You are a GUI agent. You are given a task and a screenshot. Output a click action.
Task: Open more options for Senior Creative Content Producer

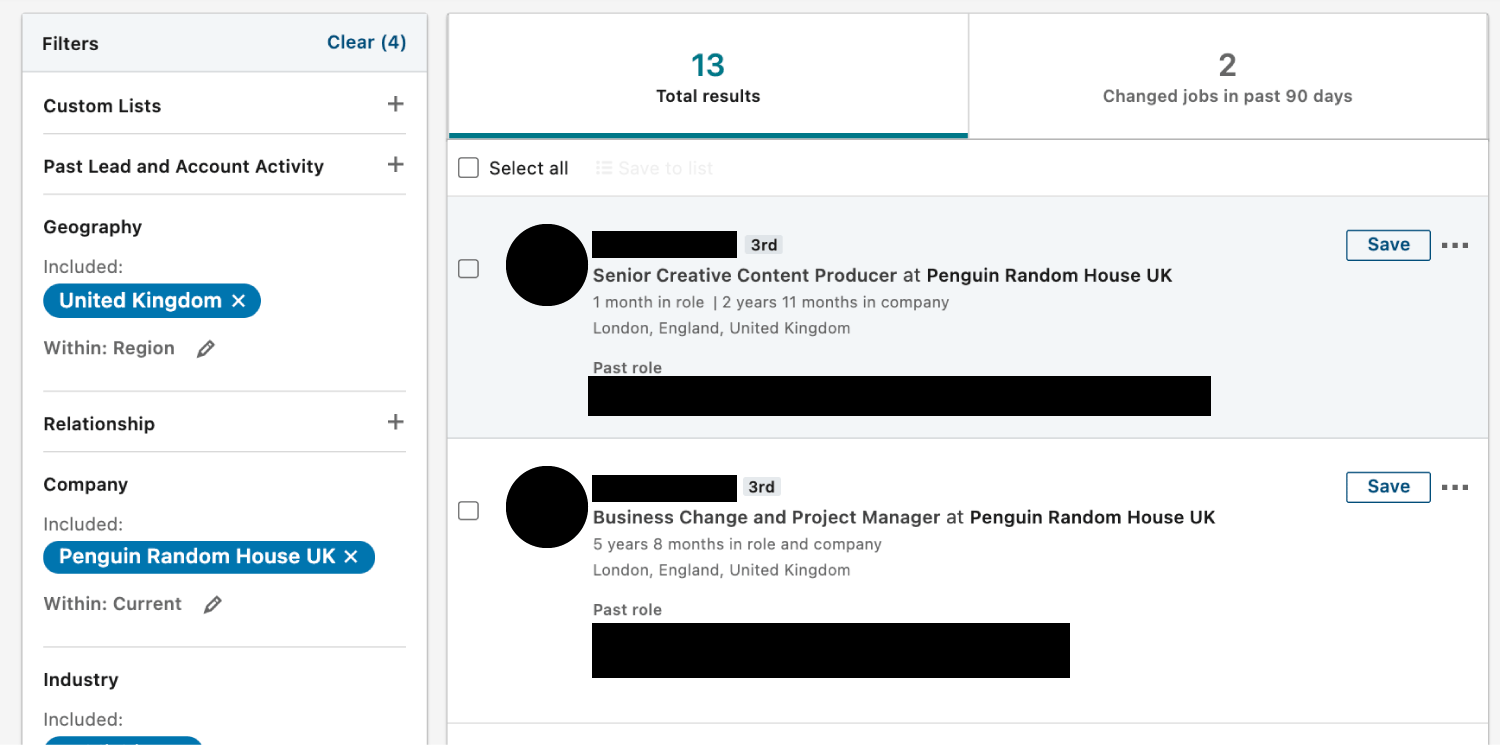coord(1455,245)
